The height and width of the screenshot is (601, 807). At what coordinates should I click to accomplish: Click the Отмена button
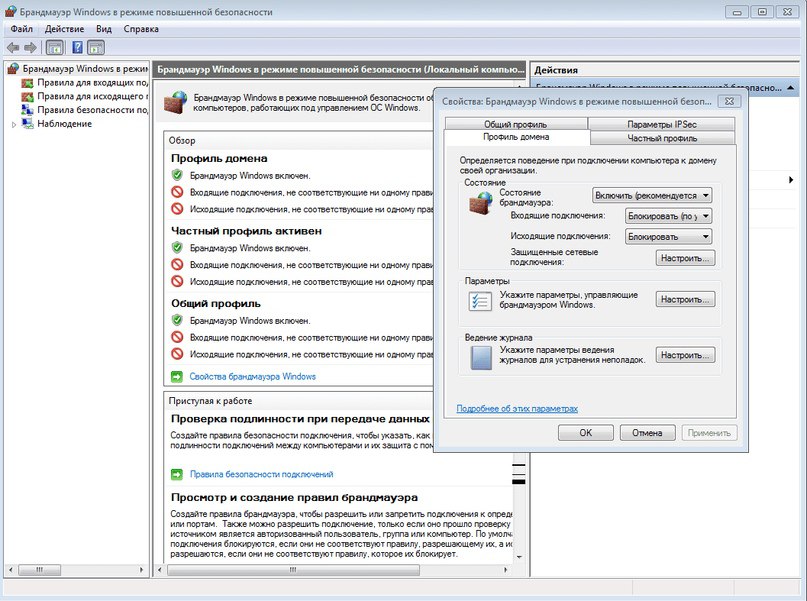coord(647,433)
